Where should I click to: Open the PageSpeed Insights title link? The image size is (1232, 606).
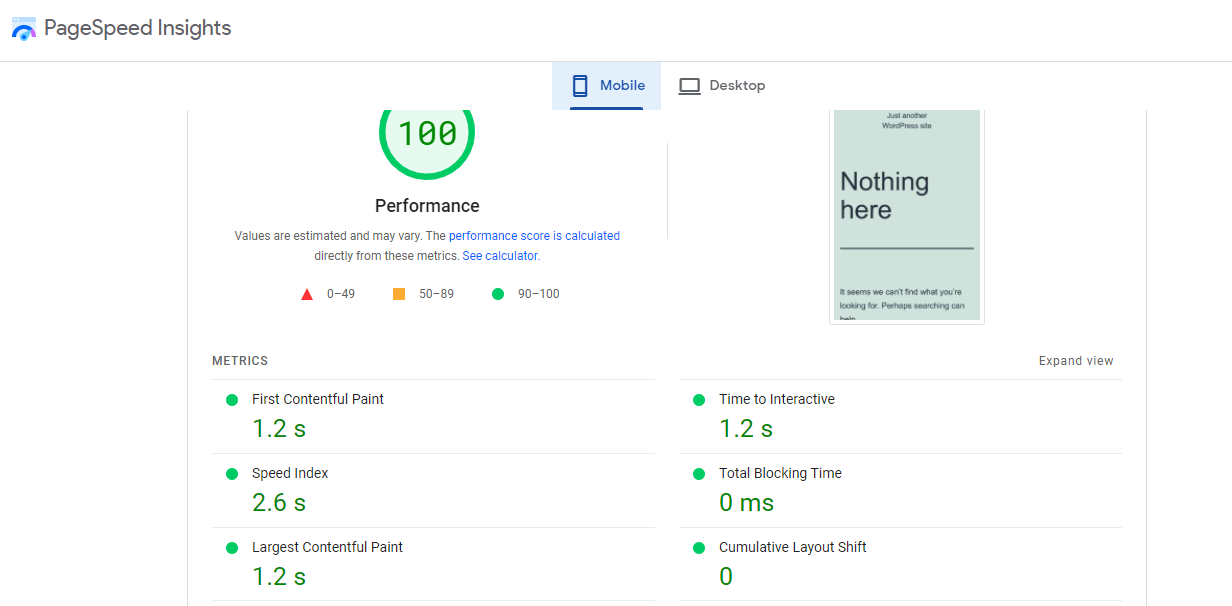point(138,28)
